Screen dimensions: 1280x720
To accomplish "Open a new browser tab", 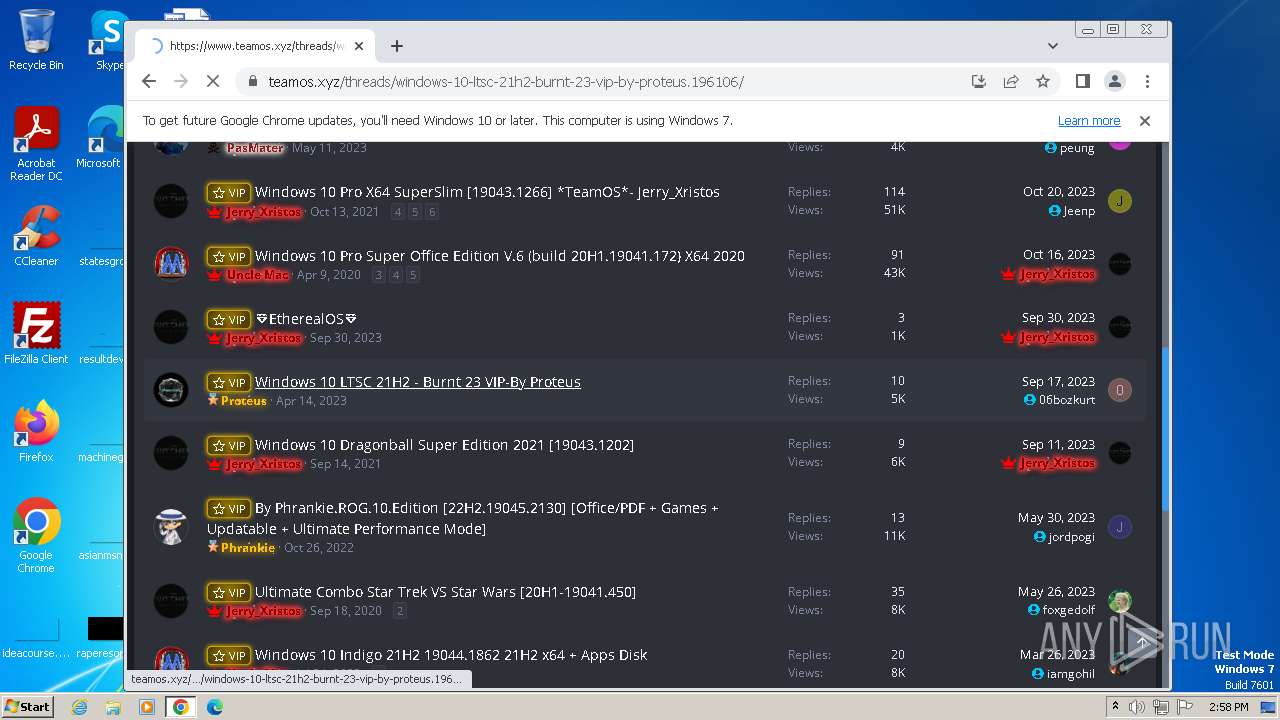I will (x=397, y=46).
